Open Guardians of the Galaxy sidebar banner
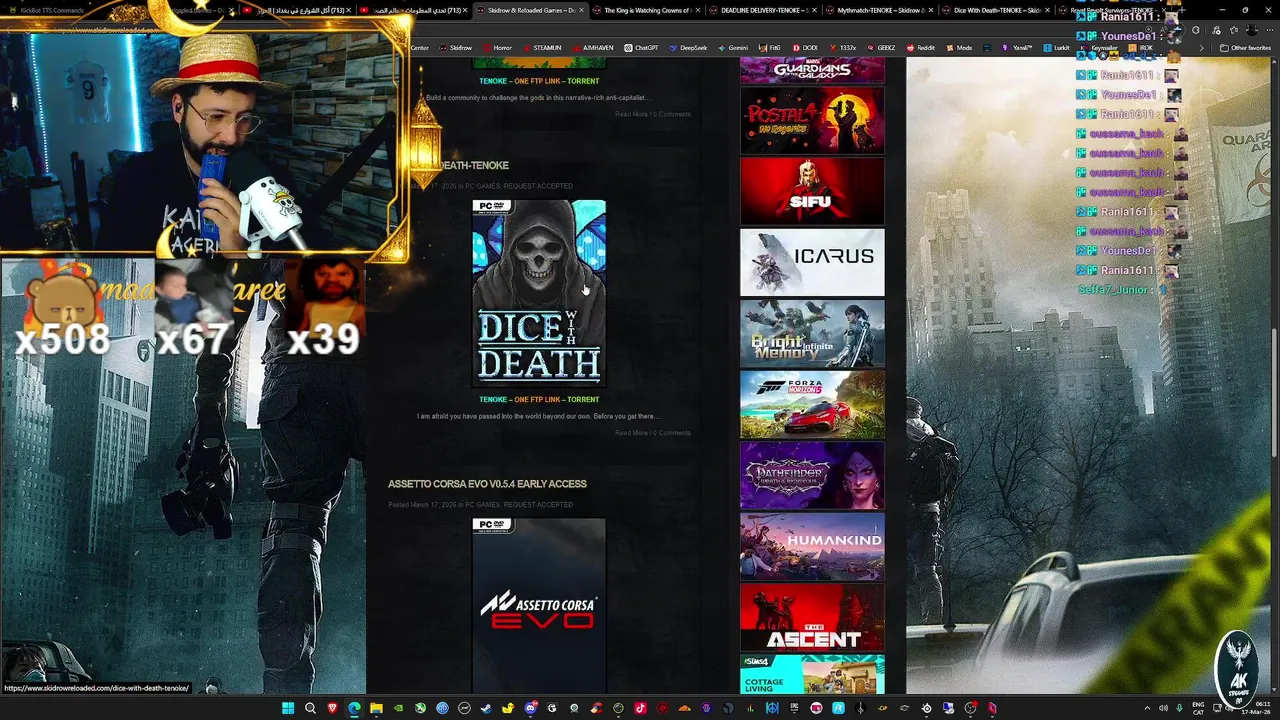Image resolution: width=1280 pixels, height=720 pixels. point(812,70)
